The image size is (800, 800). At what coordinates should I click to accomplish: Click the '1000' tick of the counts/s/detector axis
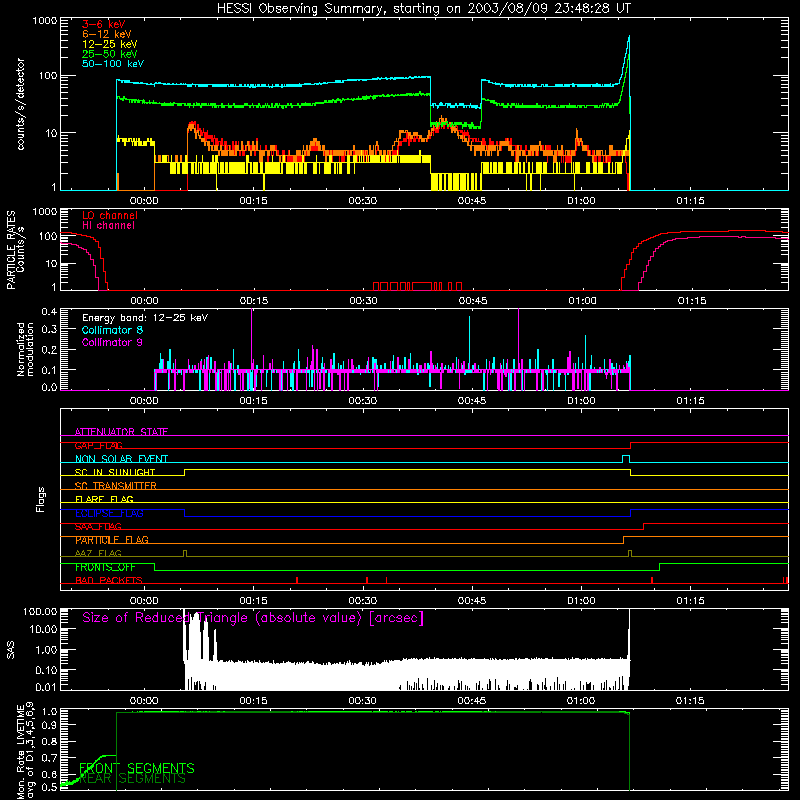(x=45, y=21)
